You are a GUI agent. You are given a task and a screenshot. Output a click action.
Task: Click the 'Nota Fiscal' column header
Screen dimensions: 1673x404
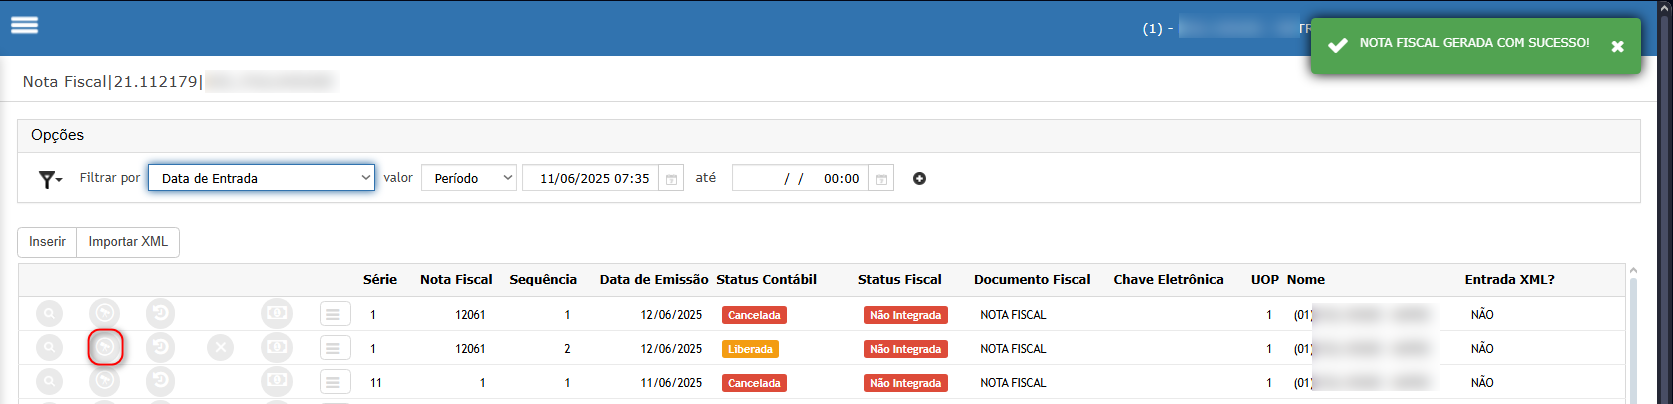(x=456, y=280)
